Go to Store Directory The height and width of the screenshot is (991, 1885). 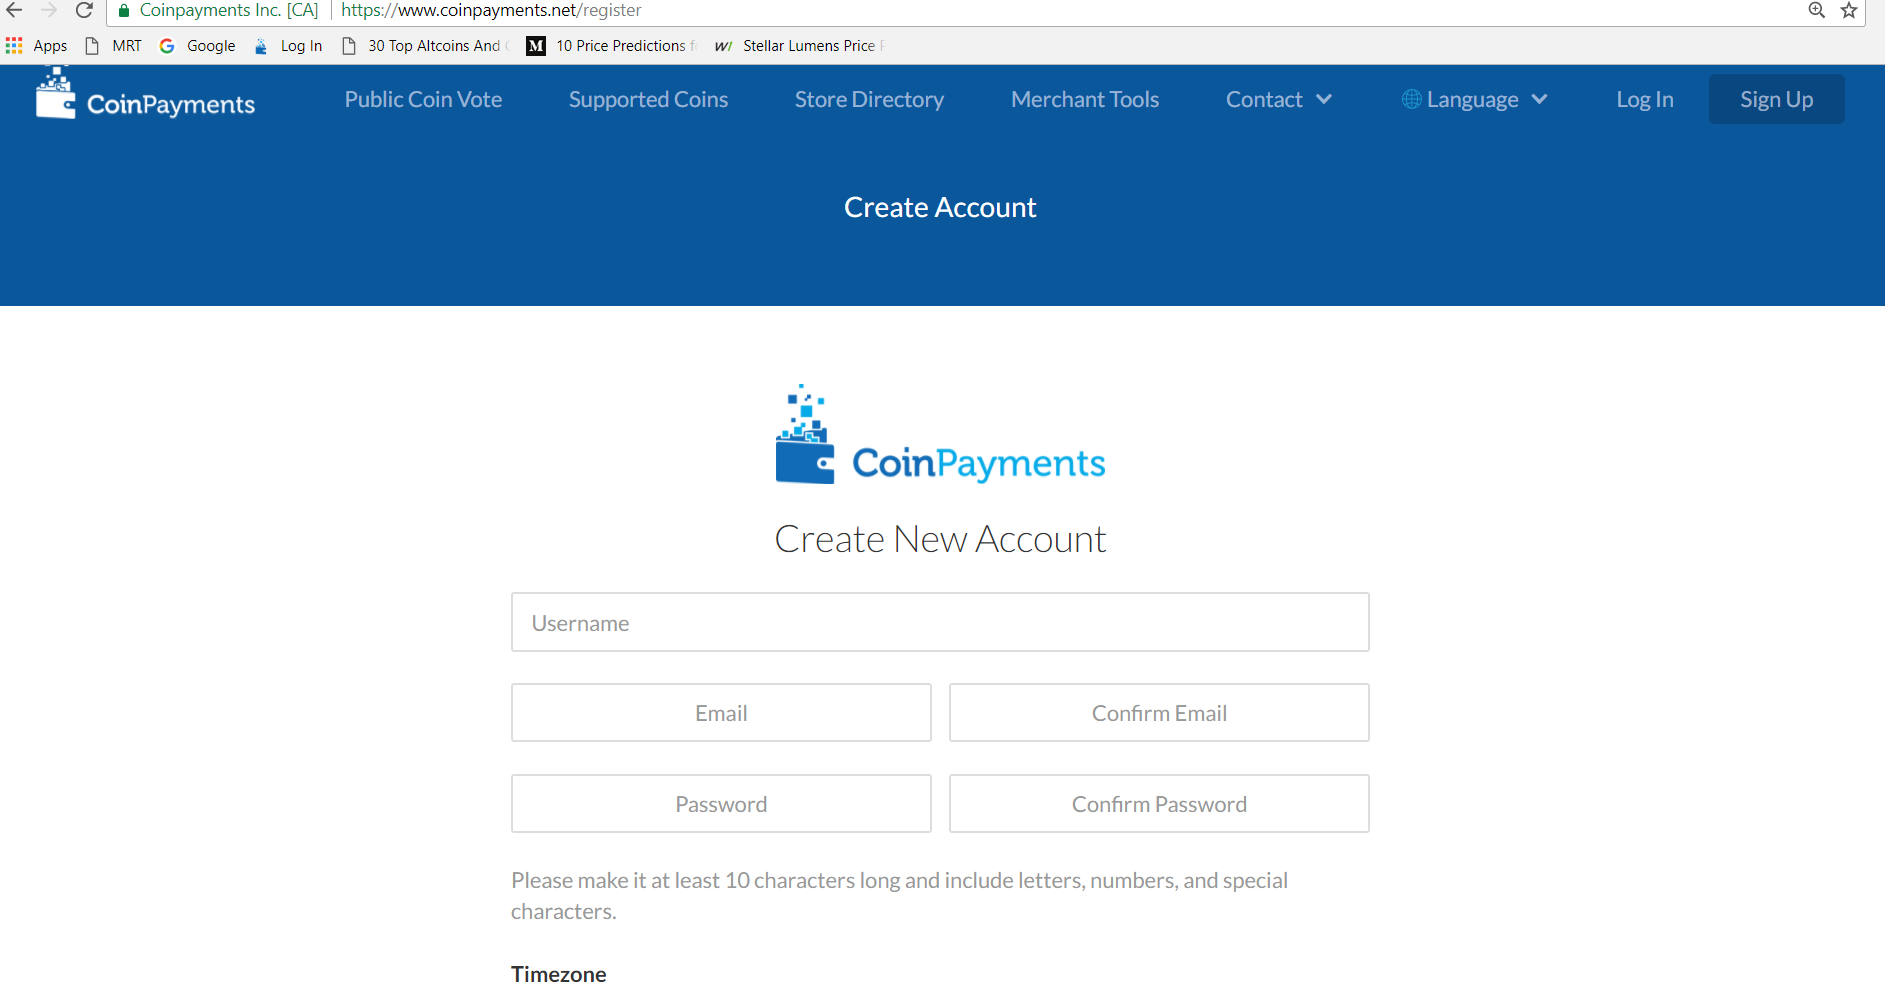pos(869,99)
